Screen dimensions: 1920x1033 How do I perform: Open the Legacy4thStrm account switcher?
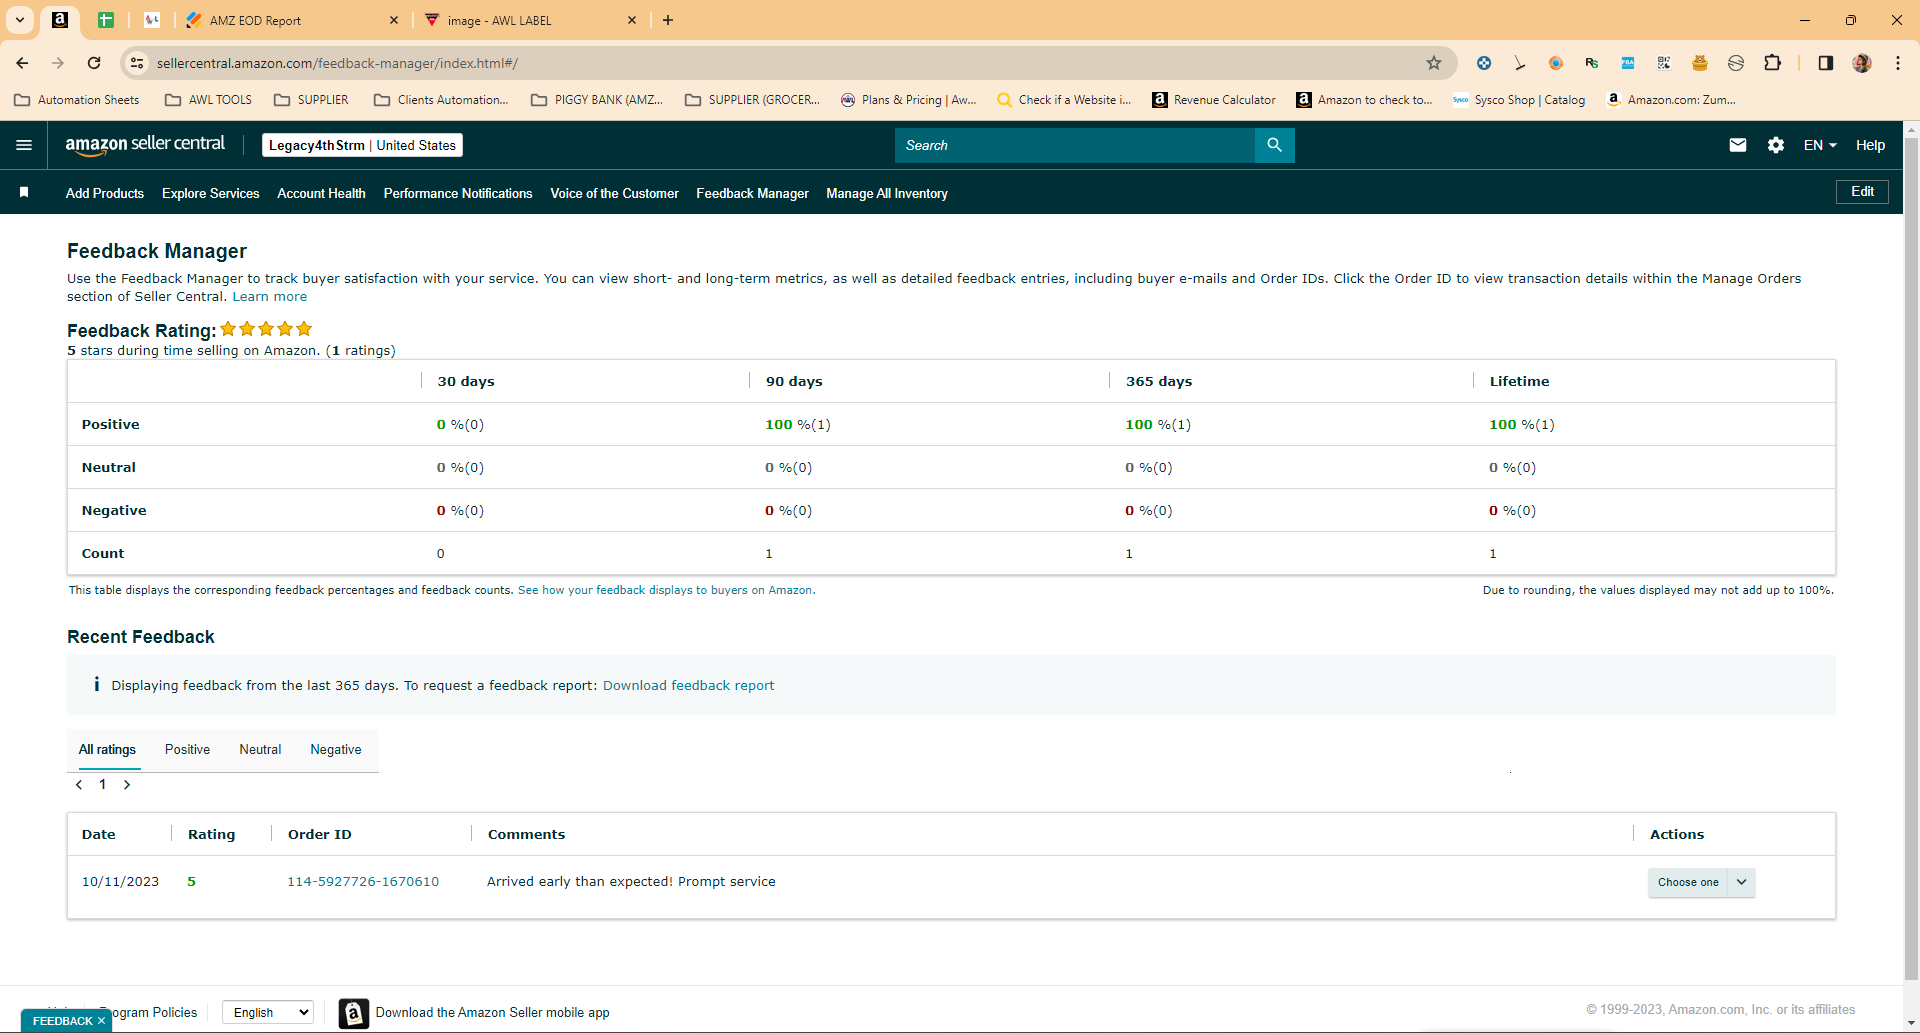point(362,145)
